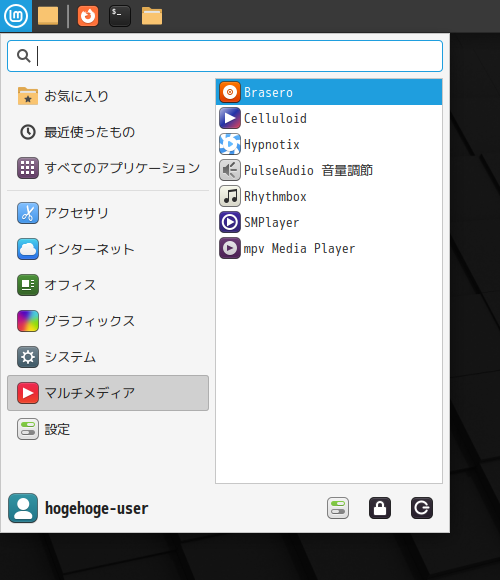
Task: Select すべてのアプリケーション category
Action: pyautogui.click(x=108, y=168)
